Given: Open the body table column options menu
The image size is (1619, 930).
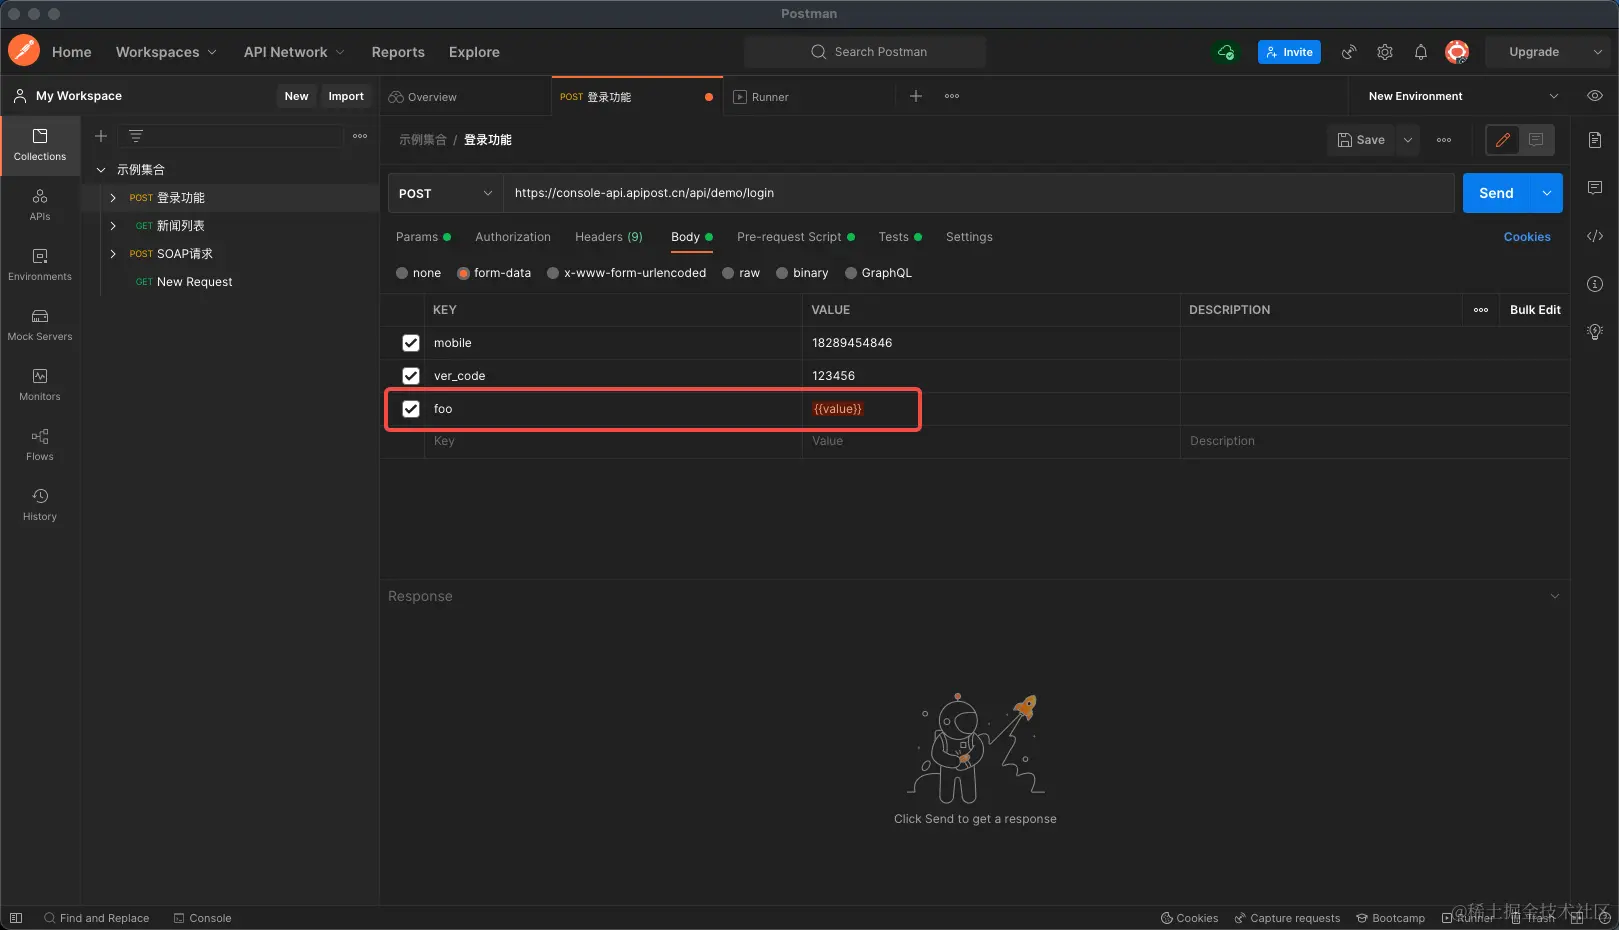Looking at the screenshot, I should (1481, 310).
